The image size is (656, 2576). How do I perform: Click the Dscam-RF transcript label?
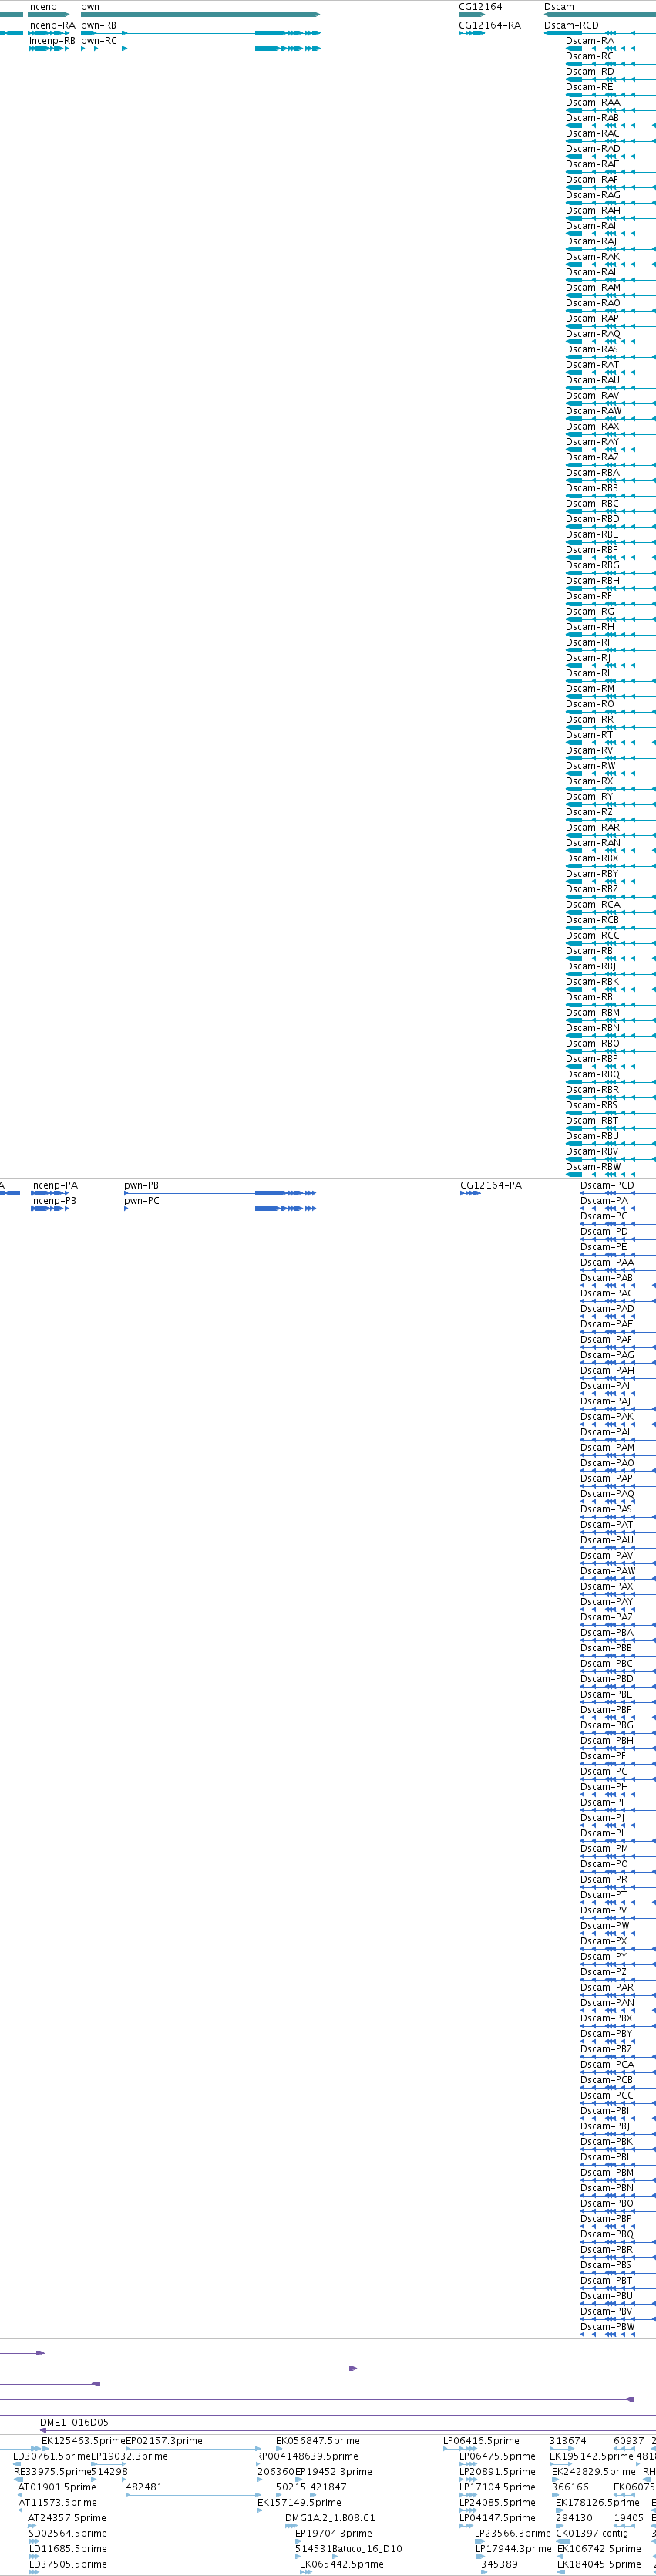[589, 596]
